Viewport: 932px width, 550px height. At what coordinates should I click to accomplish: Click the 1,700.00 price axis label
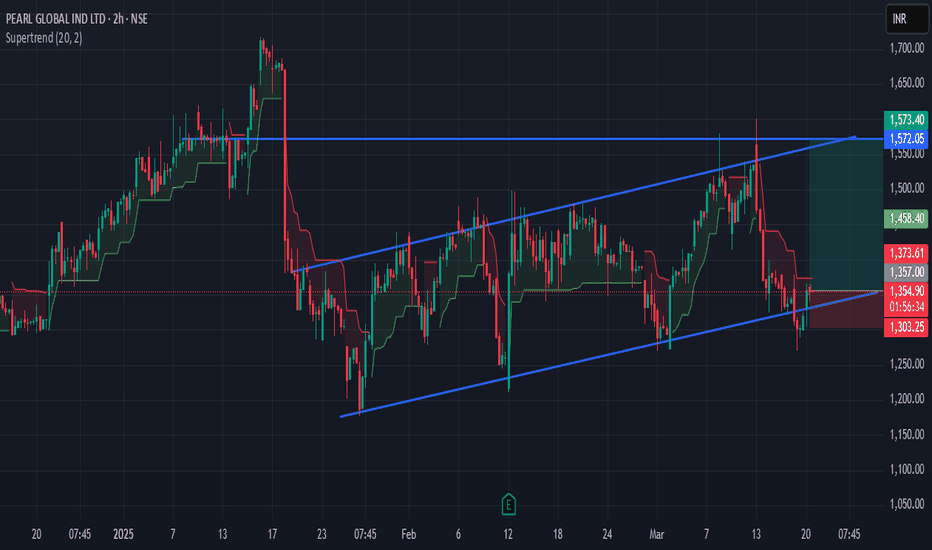(x=906, y=48)
